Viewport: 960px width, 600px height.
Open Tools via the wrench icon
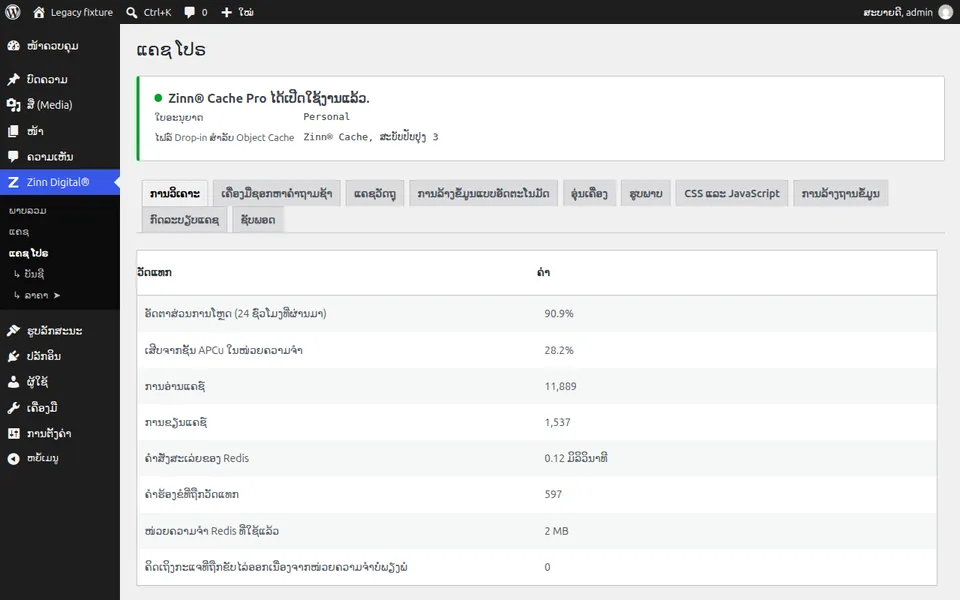click(x=13, y=408)
